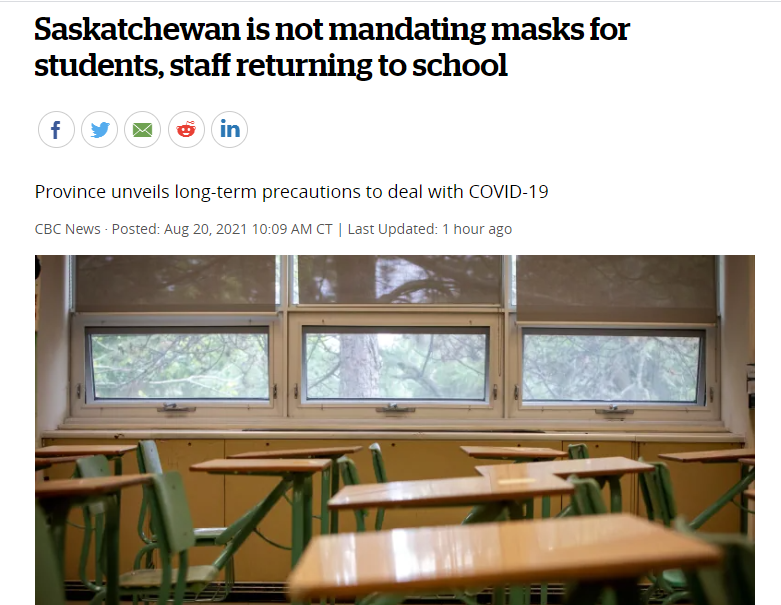Click the tree trunk visible through the window
This screenshot has height=605, width=781.
tap(360, 365)
